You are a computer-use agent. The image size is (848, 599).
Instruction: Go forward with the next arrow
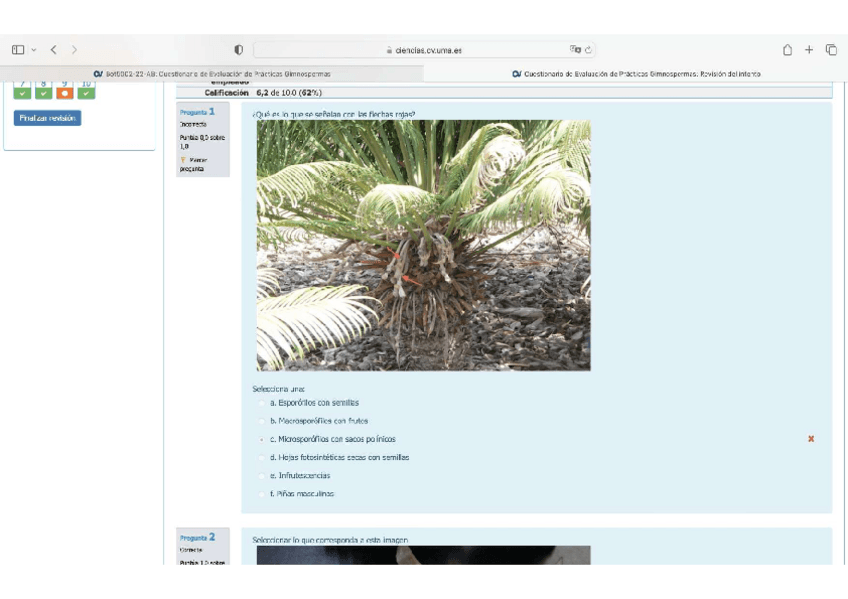click(74, 50)
